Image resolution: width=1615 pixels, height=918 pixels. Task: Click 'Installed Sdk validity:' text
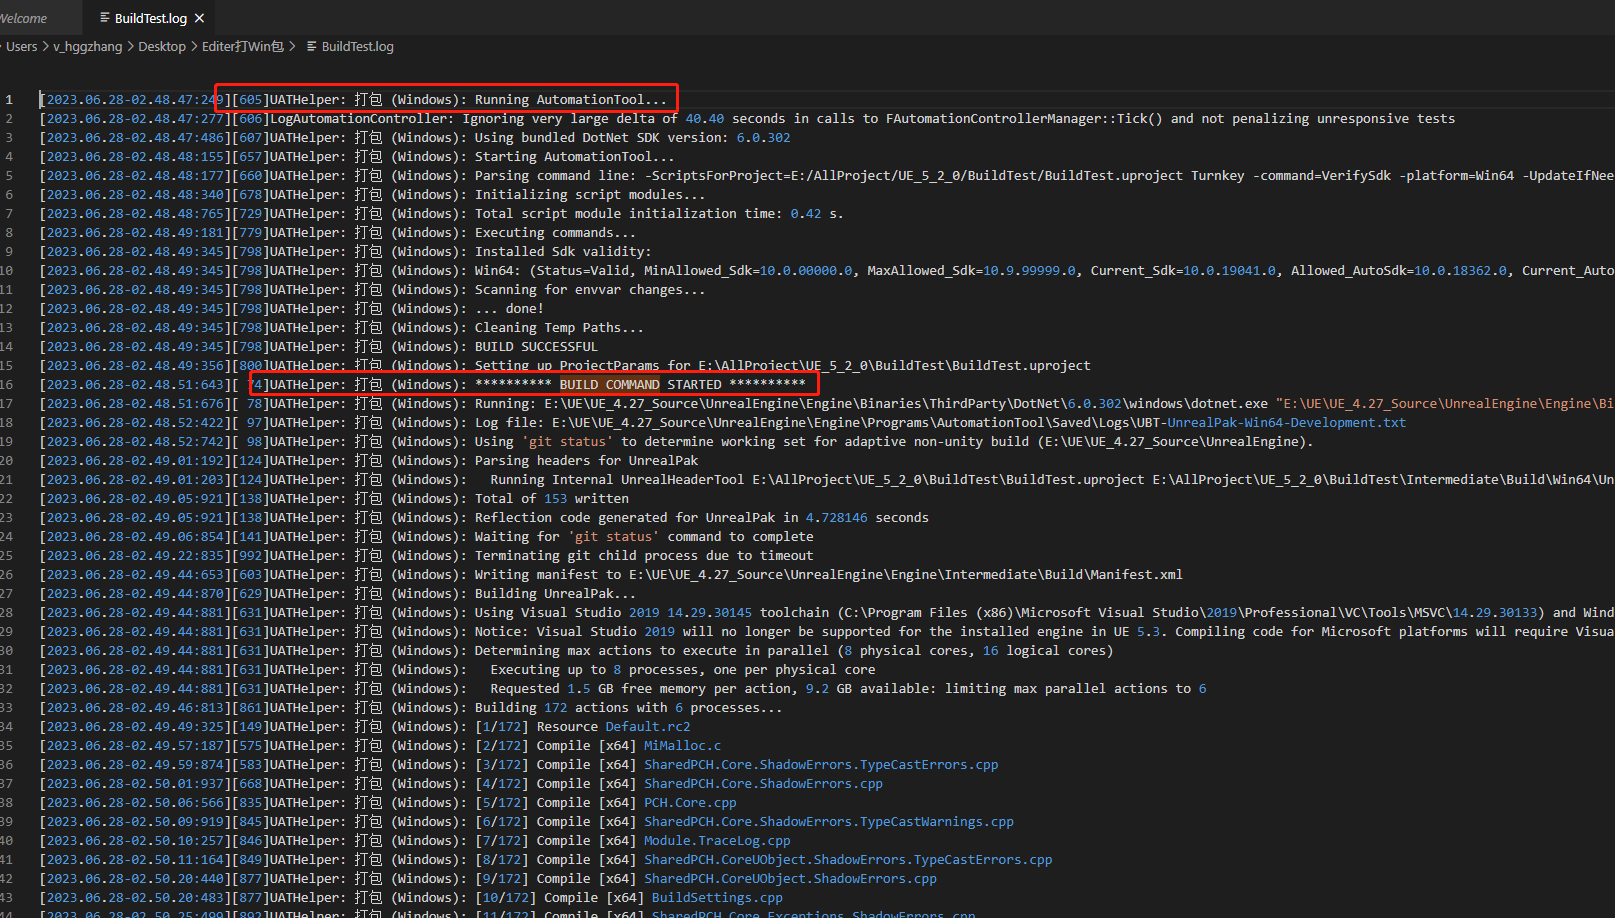pos(563,252)
